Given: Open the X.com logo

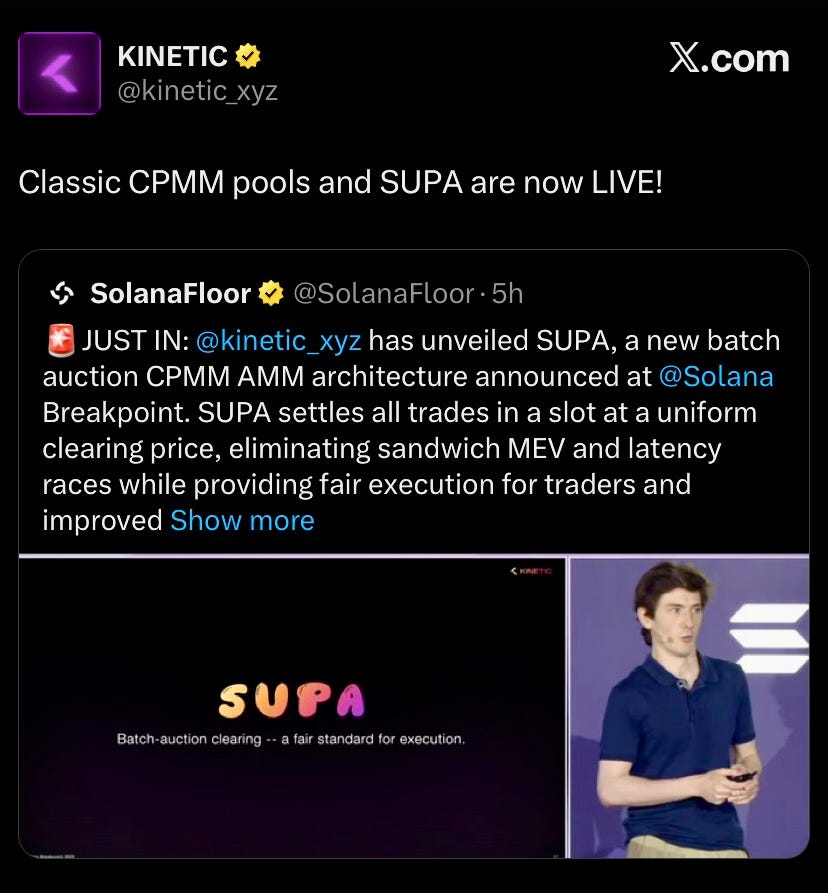Looking at the screenshot, I should [x=729, y=58].
